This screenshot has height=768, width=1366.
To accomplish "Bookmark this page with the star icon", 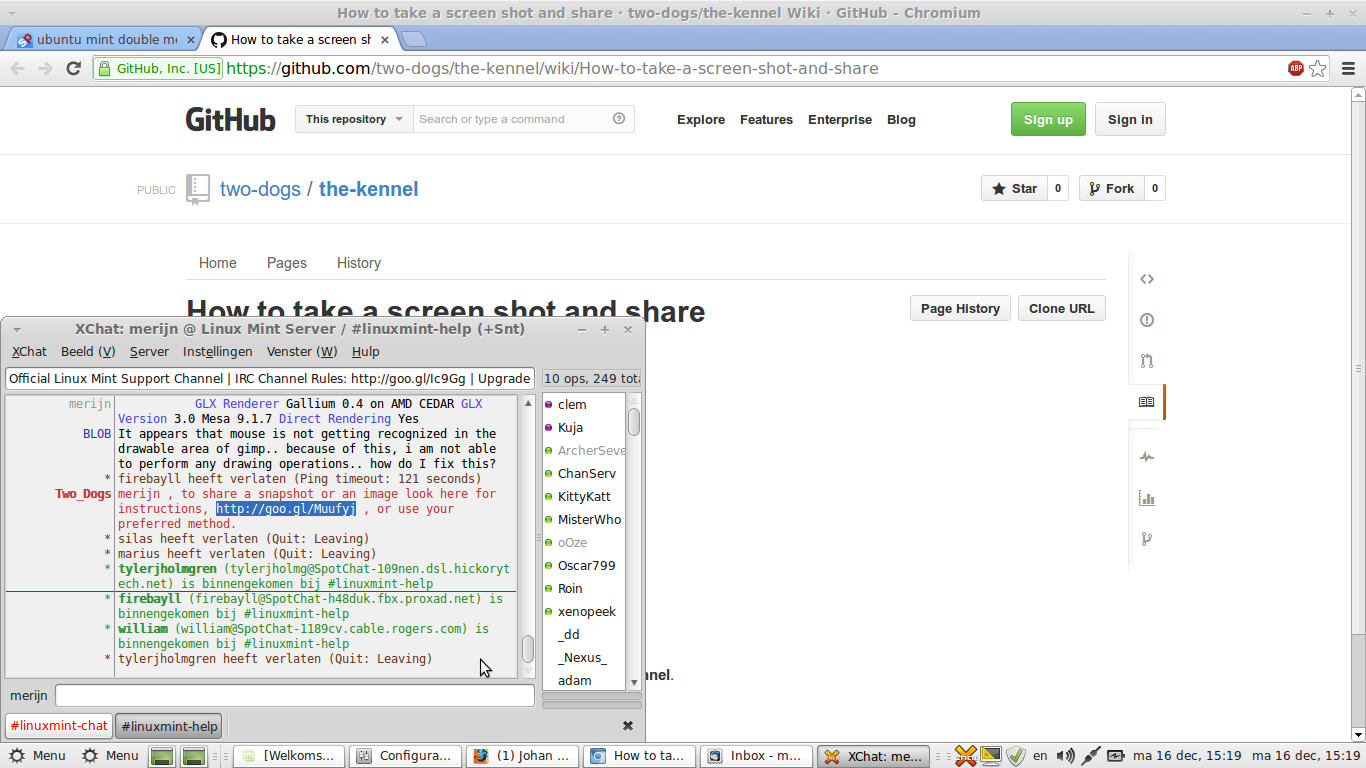I will [x=1318, y=68].
